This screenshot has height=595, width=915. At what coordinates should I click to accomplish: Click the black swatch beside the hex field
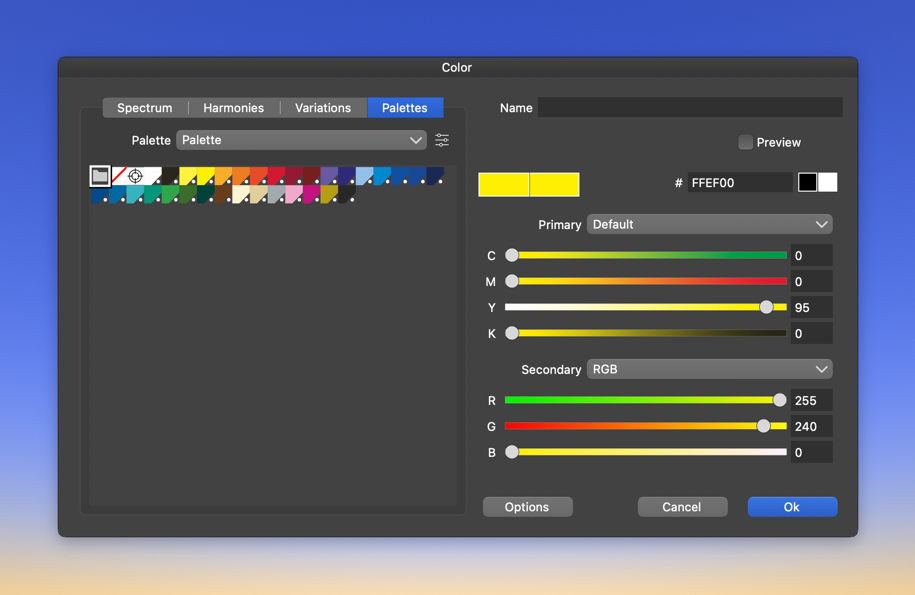pyautogui.click(x=807, y=182)
